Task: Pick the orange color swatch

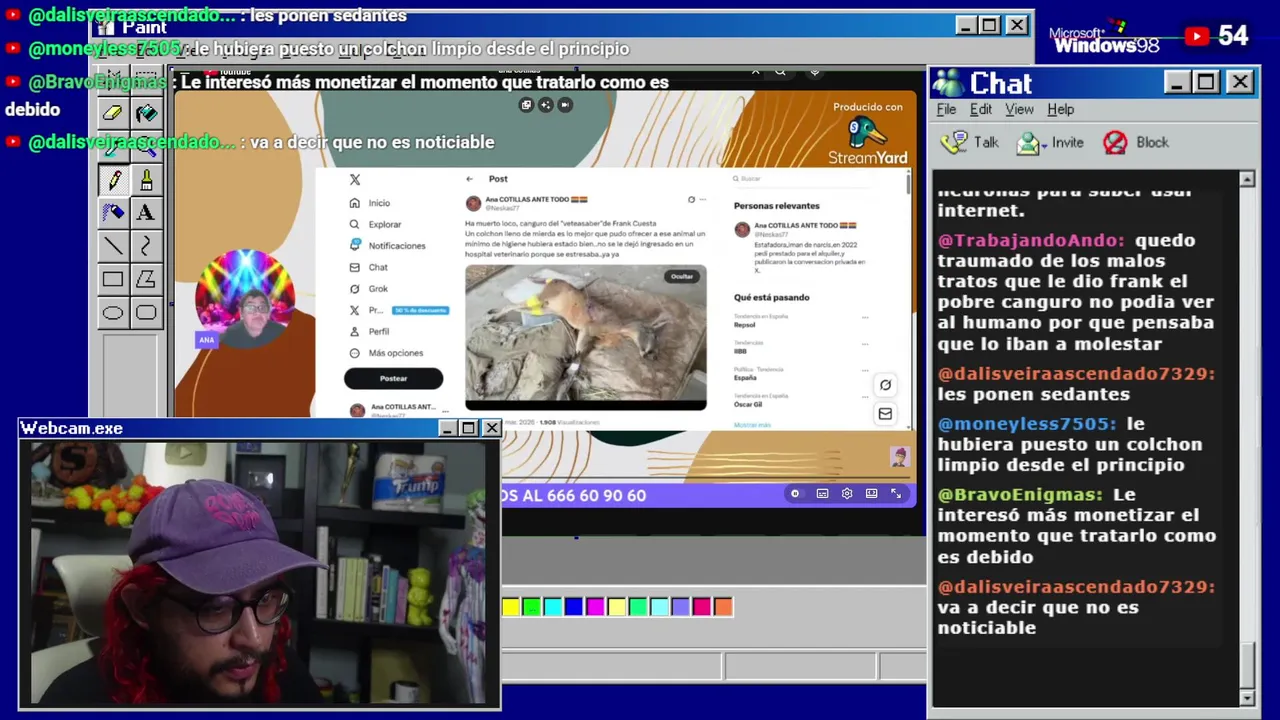Action: click(723, 607)
